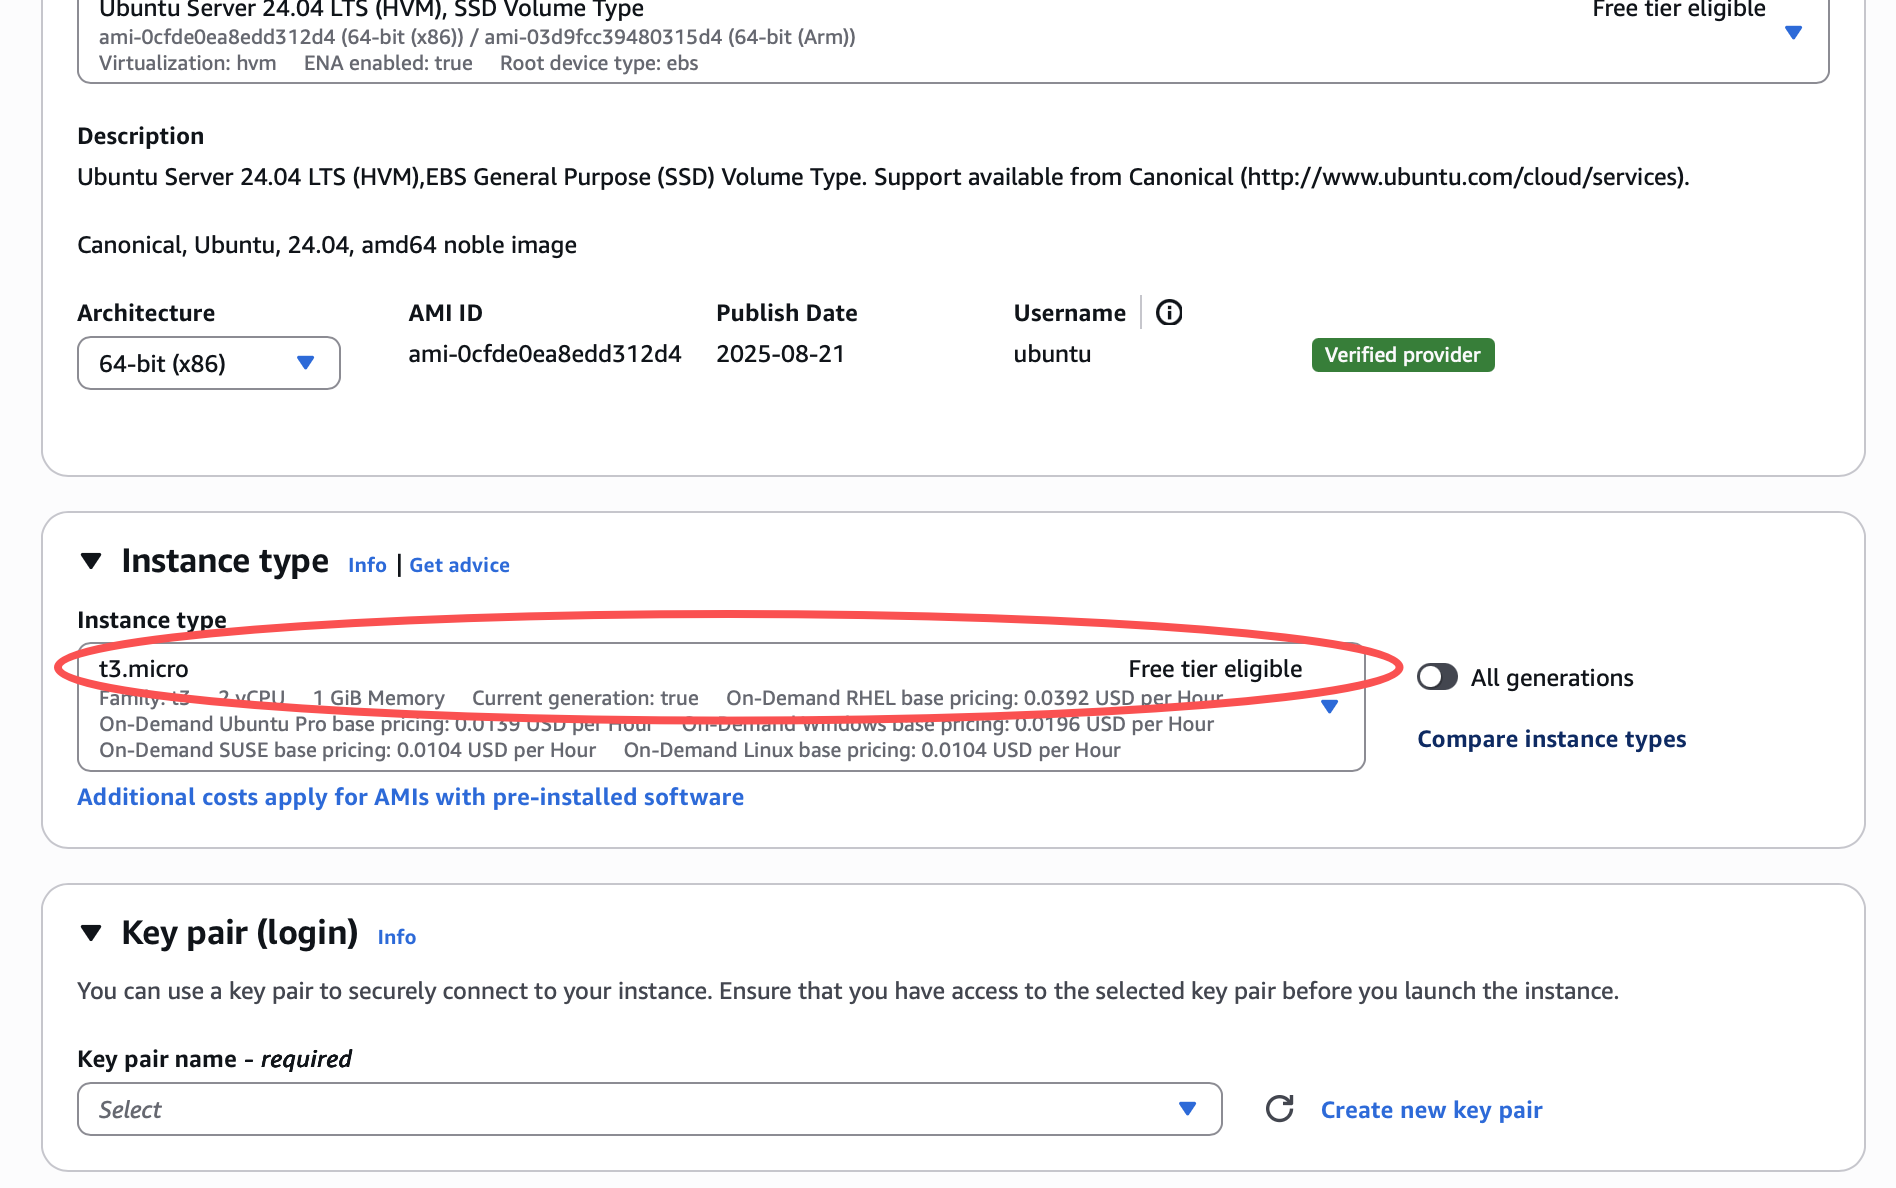Open Compare instance types link

(1551, 739)
